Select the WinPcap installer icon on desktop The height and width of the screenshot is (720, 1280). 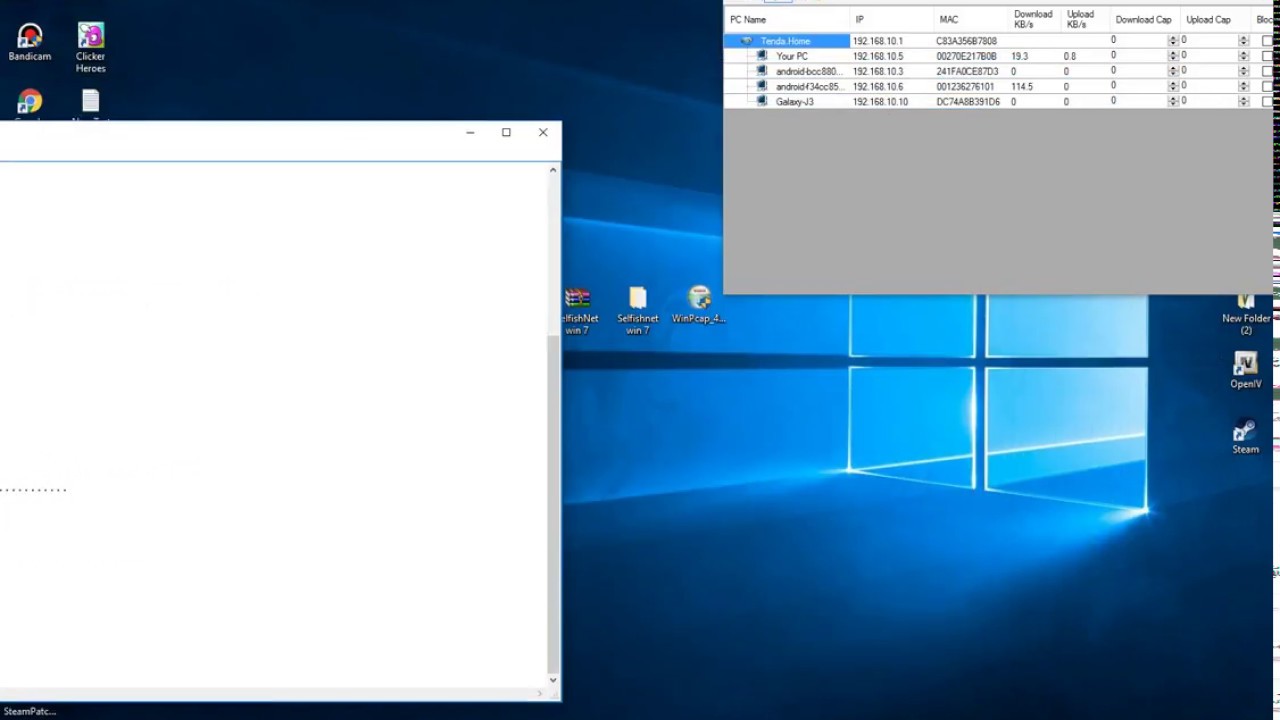(x=698, y=306)
